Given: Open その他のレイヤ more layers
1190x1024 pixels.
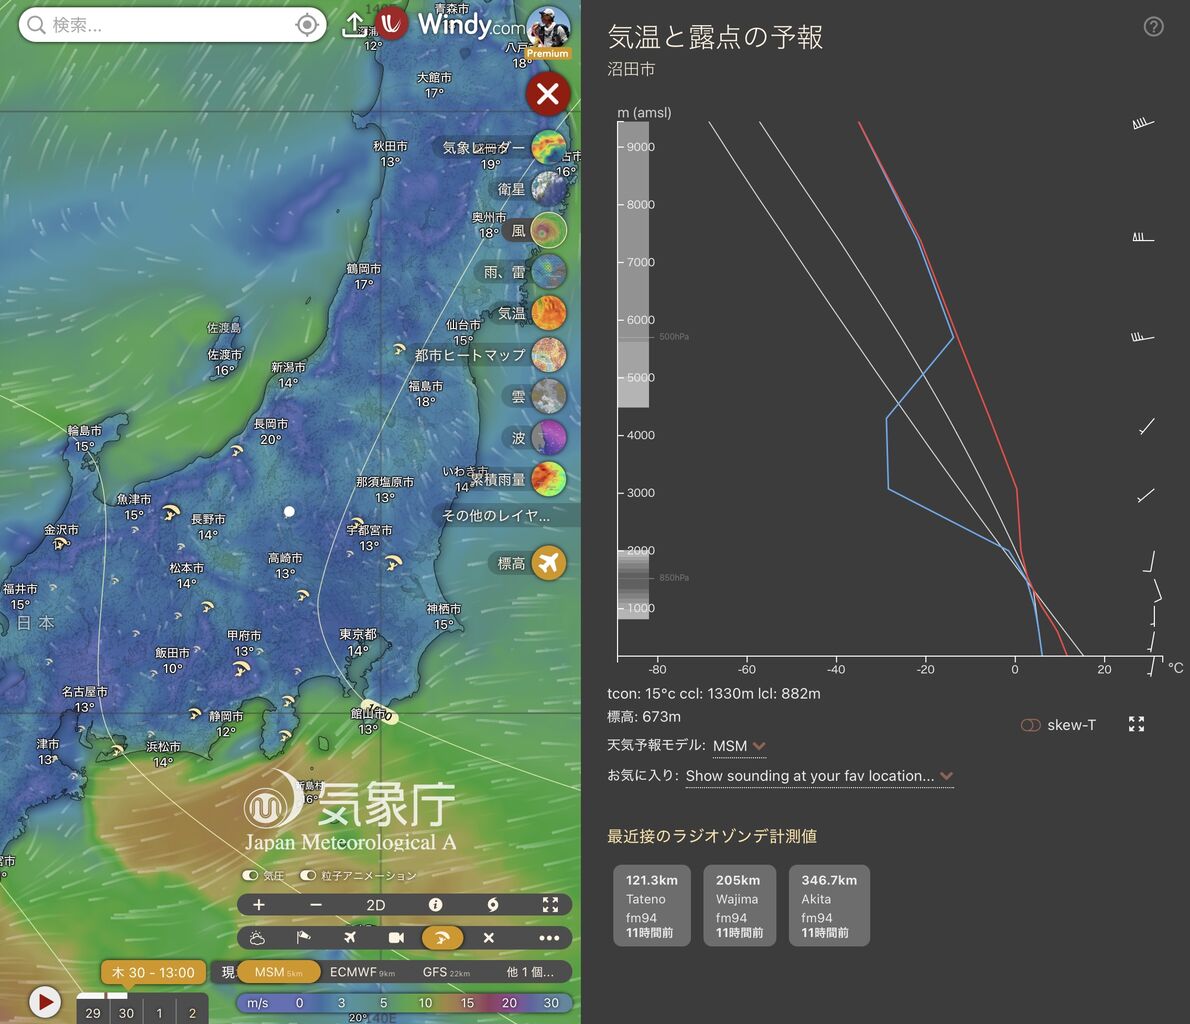Looking at the screenshot, I should coord(496,515).
